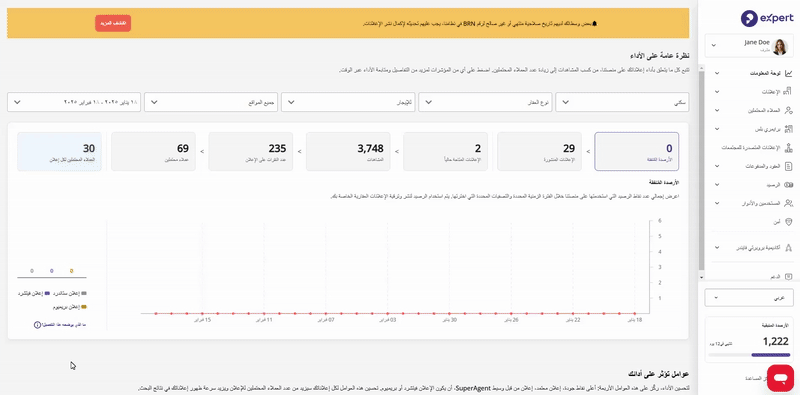Image resolution: width=800 pixels, height=395 pixels.
Task: Open the users and roles people icon
Action: tap(789, 203)
